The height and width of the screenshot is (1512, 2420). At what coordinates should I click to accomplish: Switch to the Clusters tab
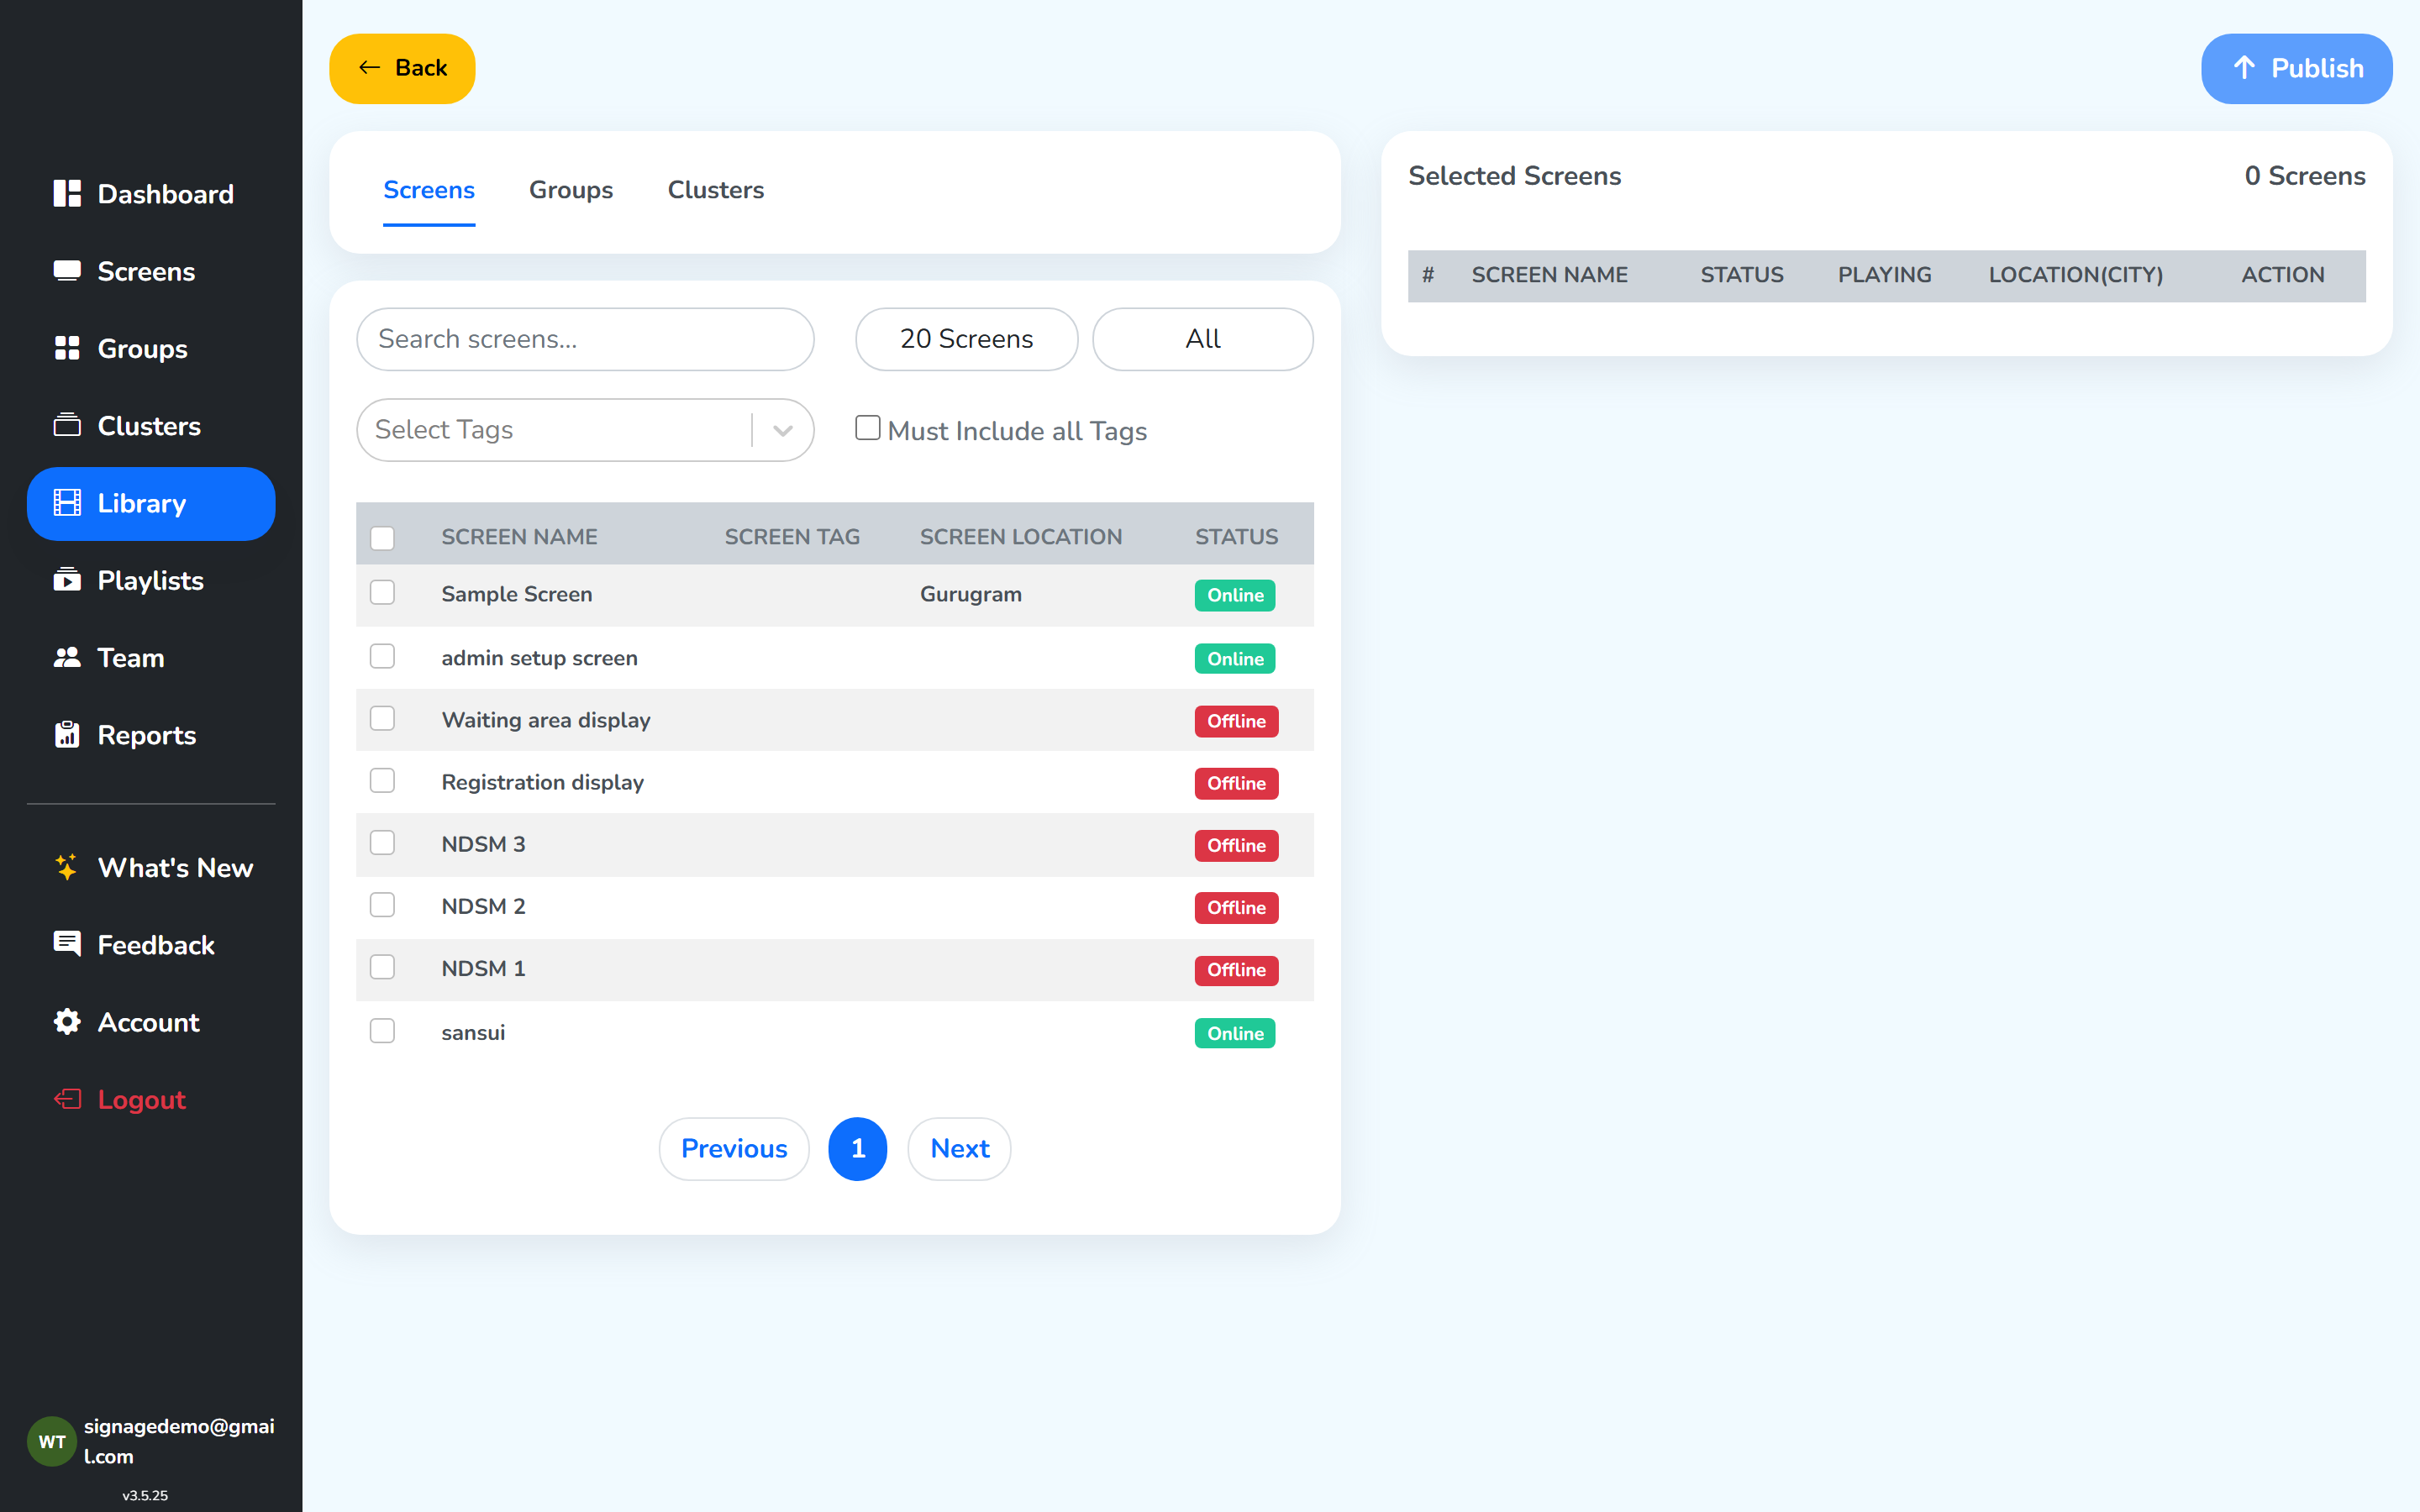click(x=716, y=190)
